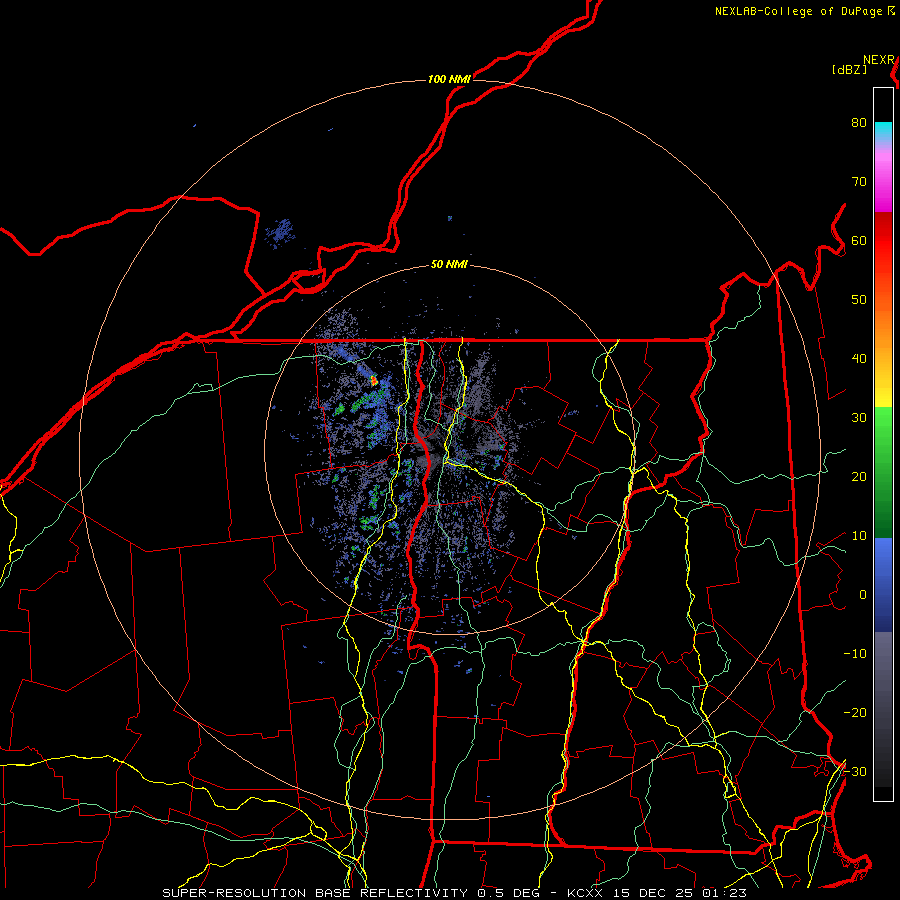
Task: Click the SUPER-RESOLUTION BASE REFLECTIVITY product title
Action: click(x=315, y=893)
